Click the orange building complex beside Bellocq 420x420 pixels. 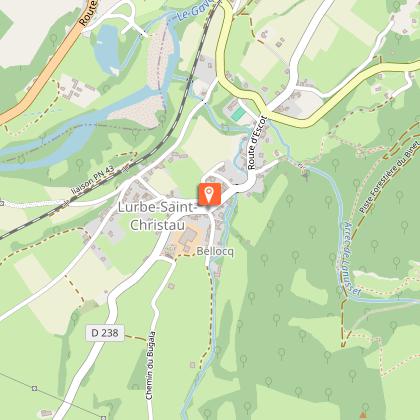(186, 238)
